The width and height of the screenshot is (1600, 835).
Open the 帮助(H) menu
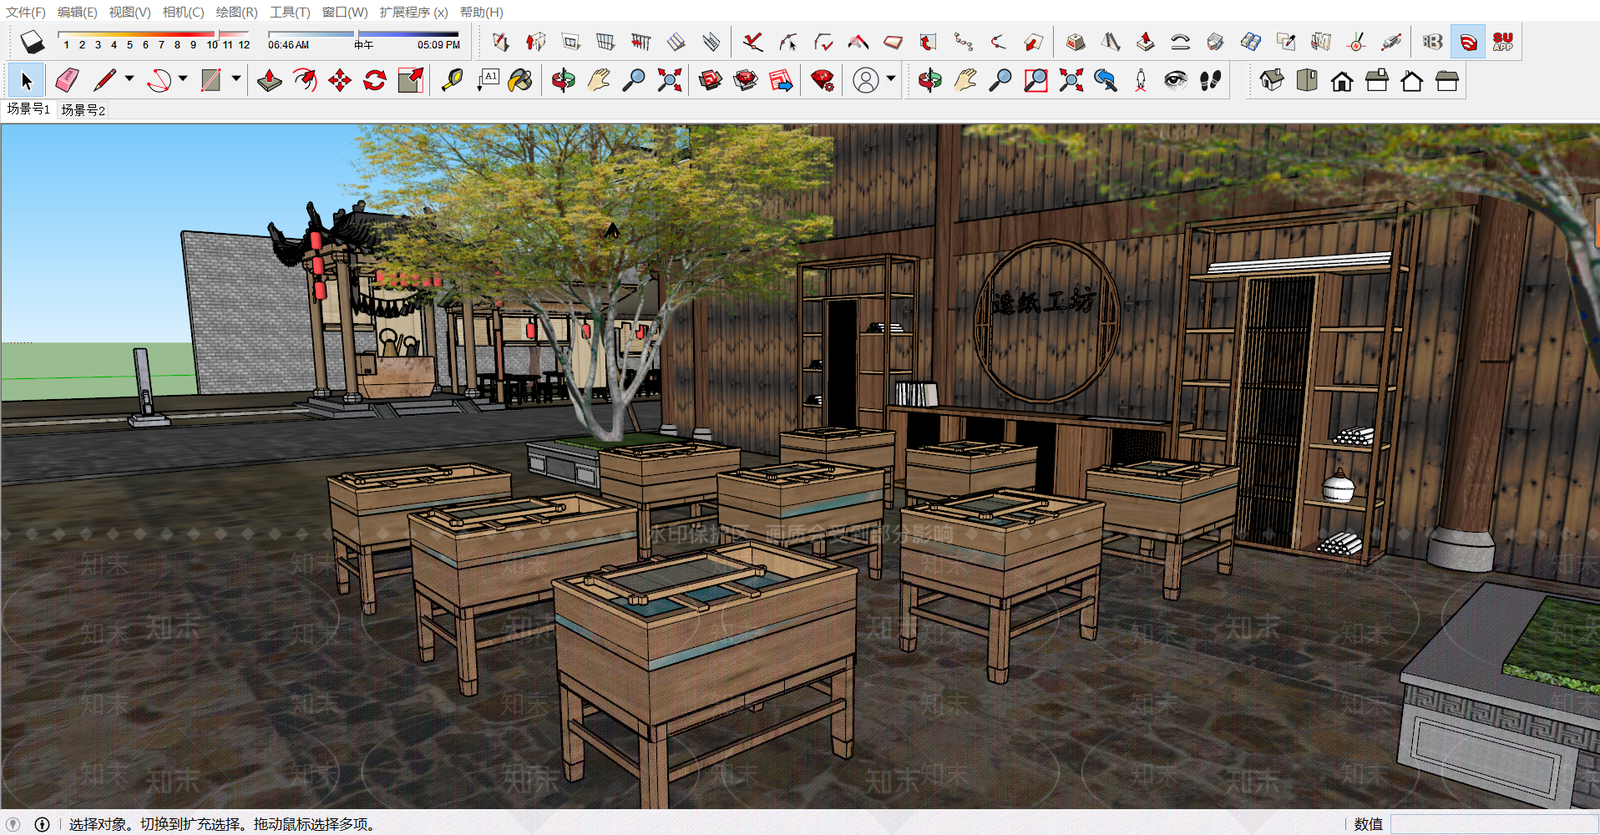[x=481, y=12]
